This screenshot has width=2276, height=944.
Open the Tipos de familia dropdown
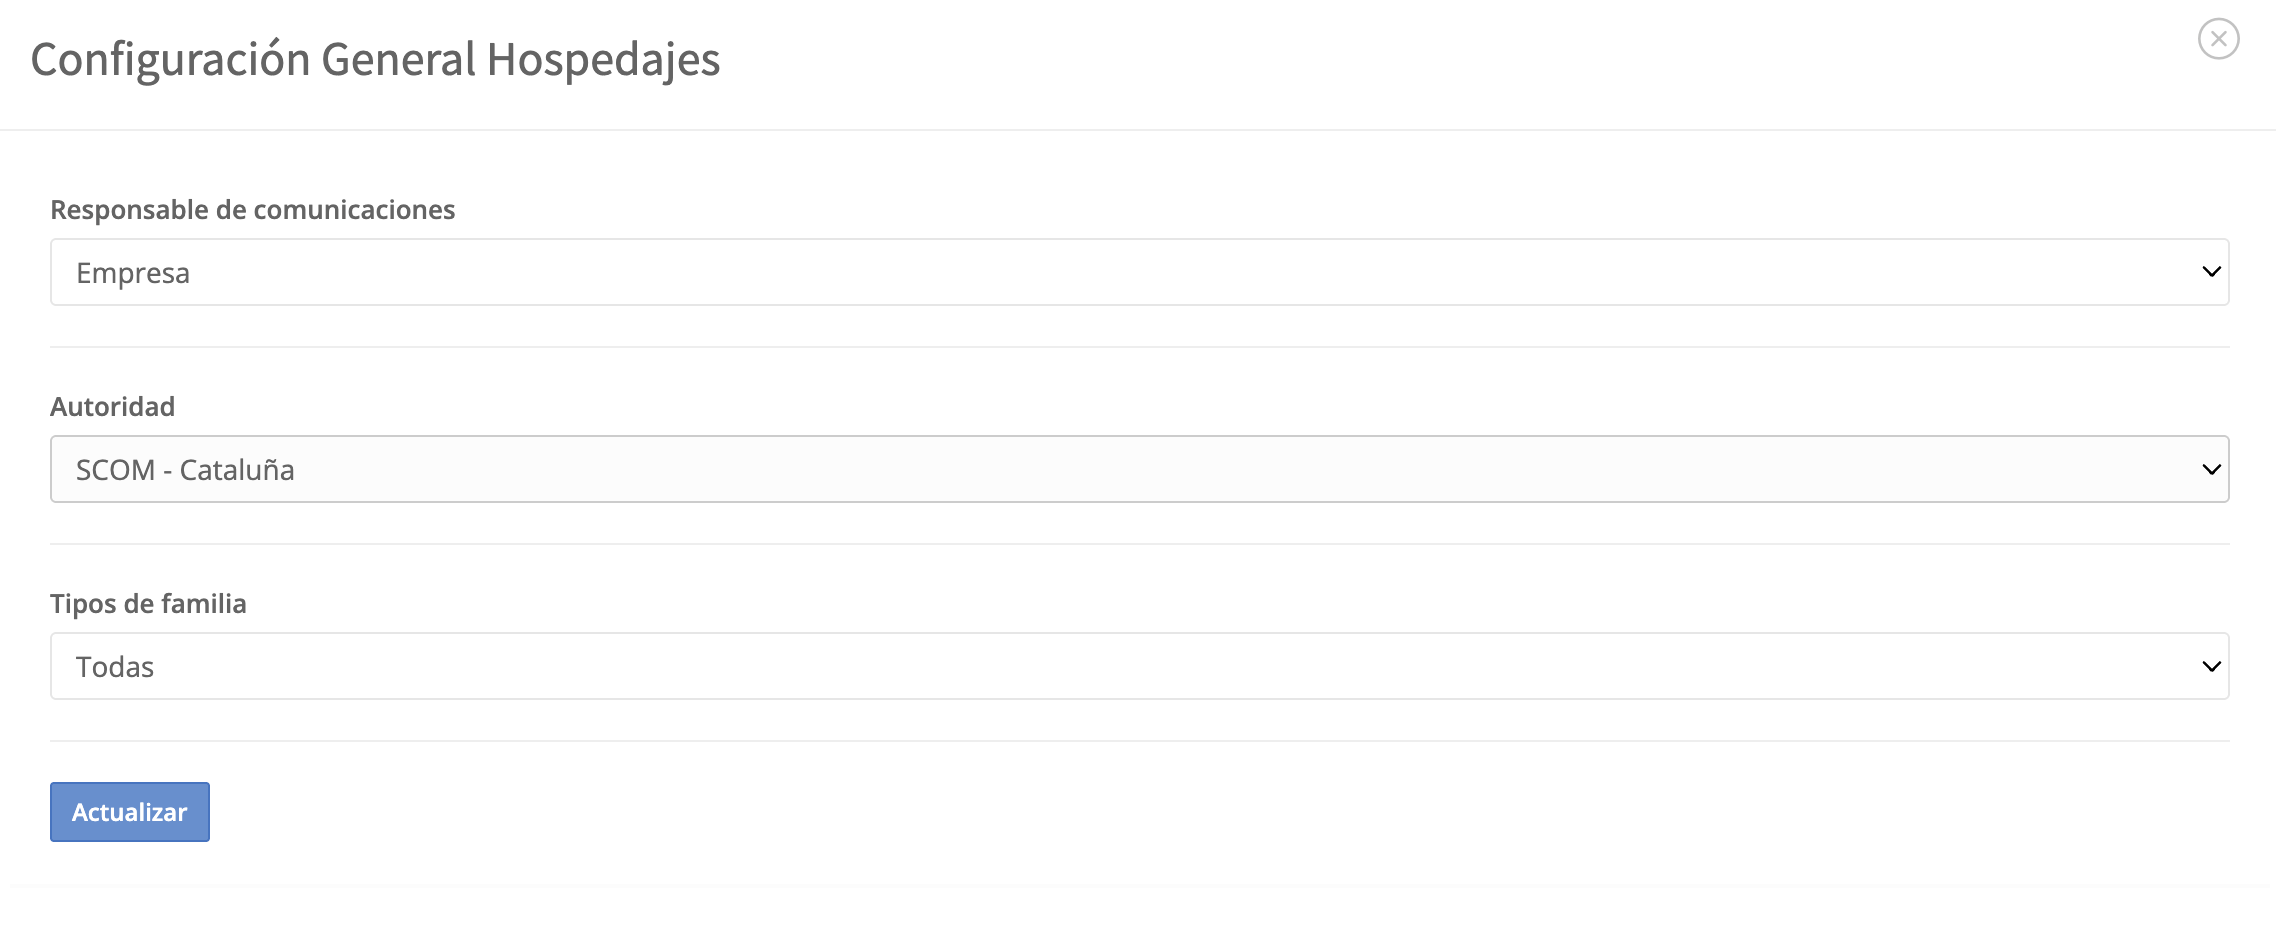coord(1139,666)
